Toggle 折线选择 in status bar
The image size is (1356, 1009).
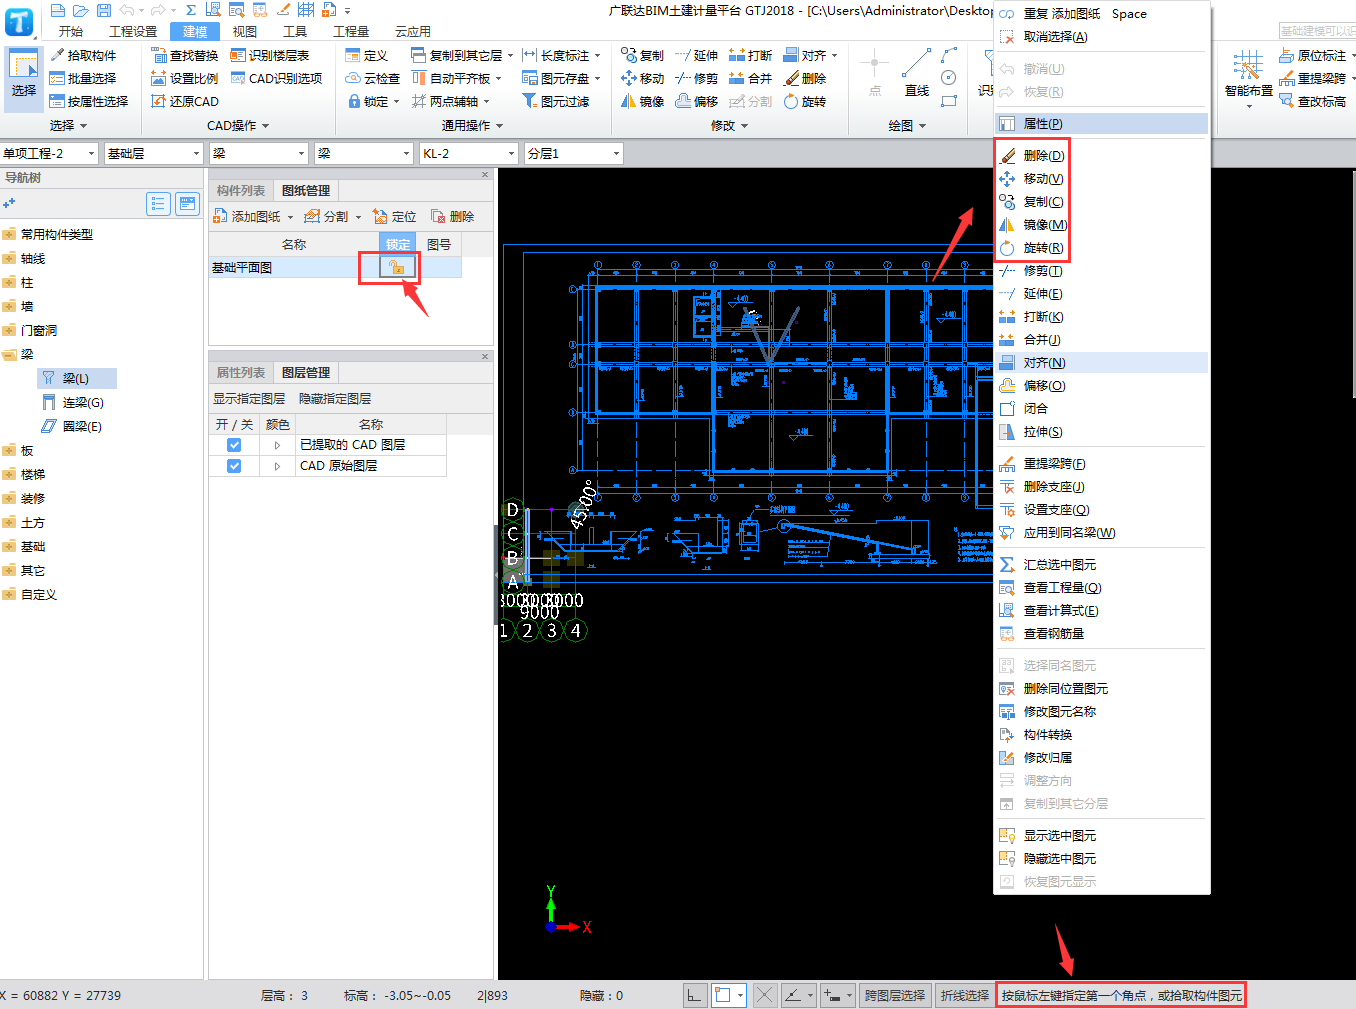[x=965, y=995]
